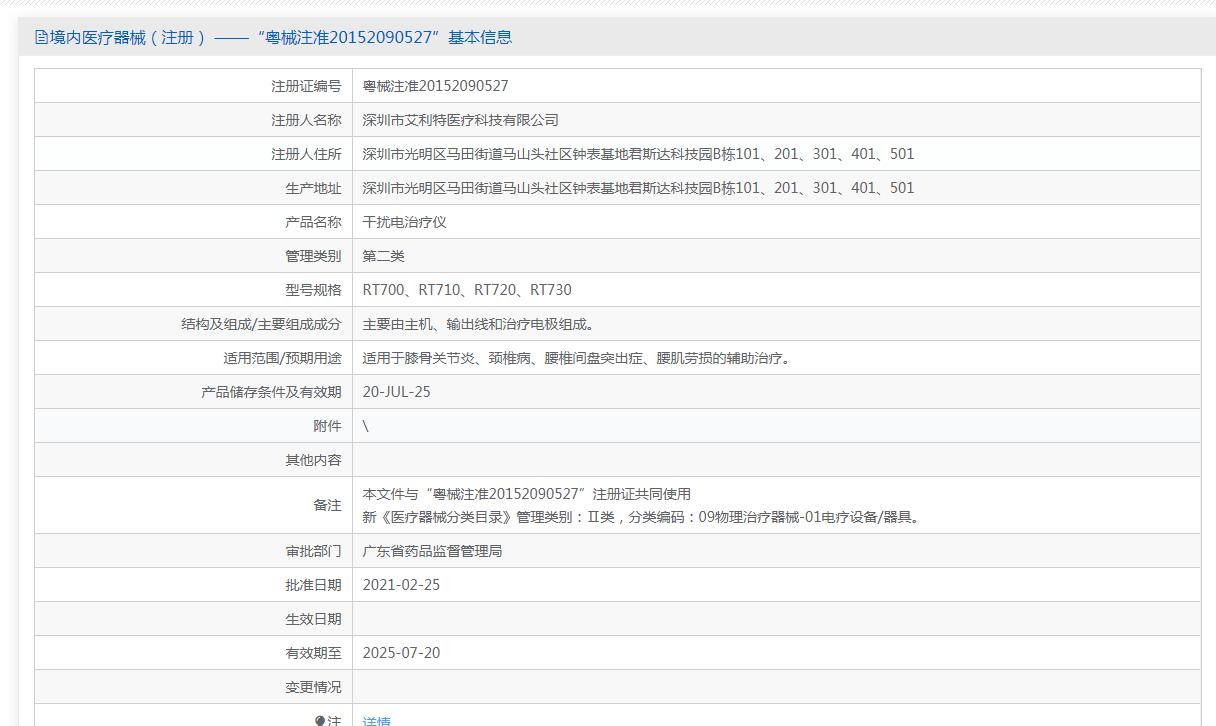Click the bullet icon beside 注 label

[320, 720]
